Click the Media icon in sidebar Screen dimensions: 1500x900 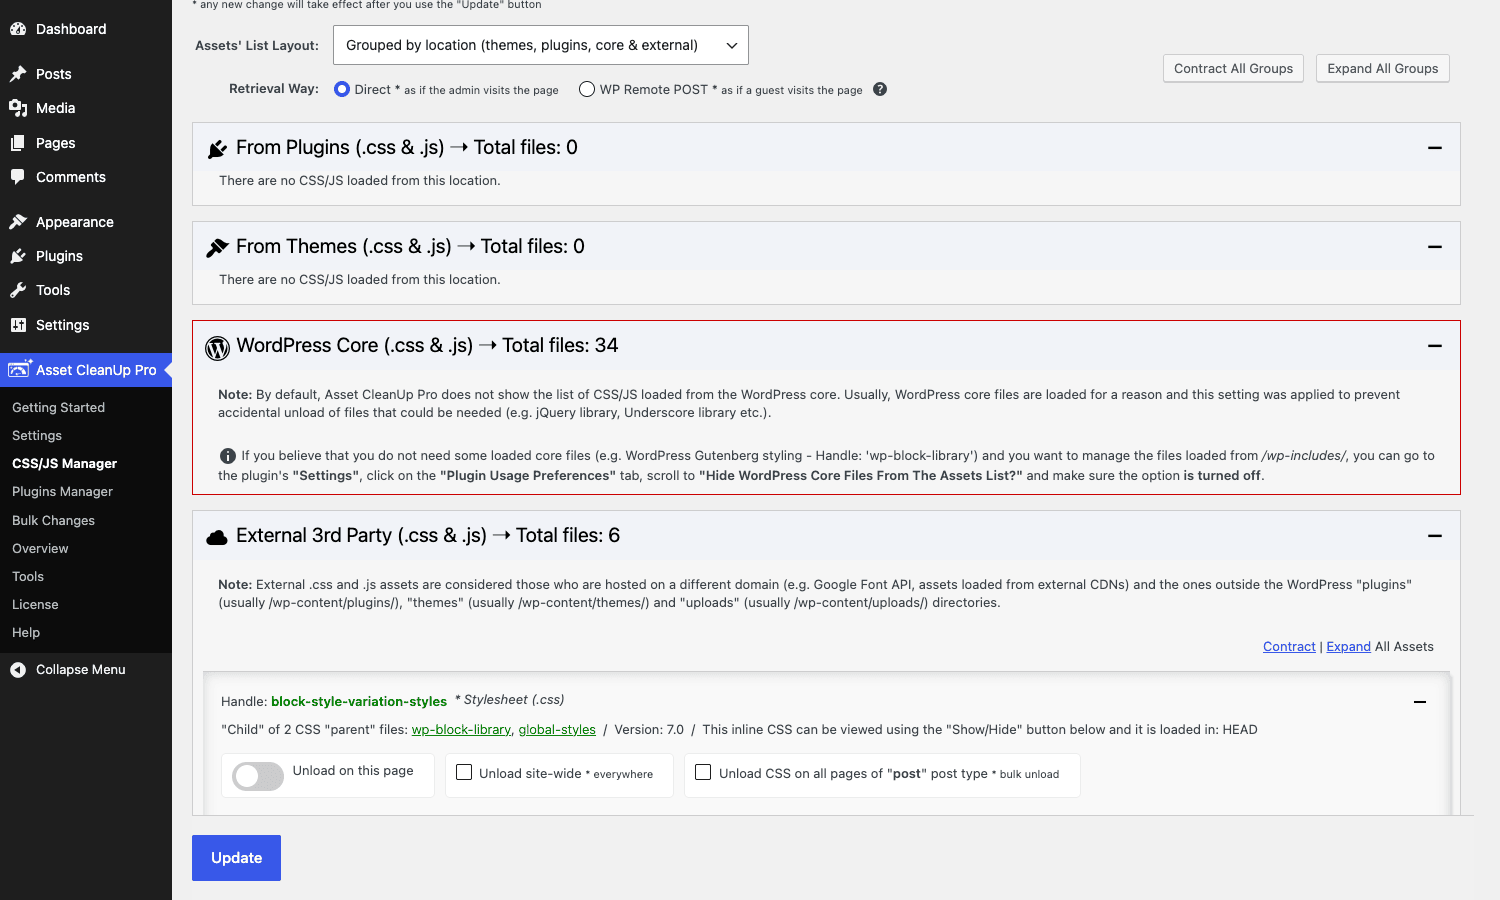18,108
